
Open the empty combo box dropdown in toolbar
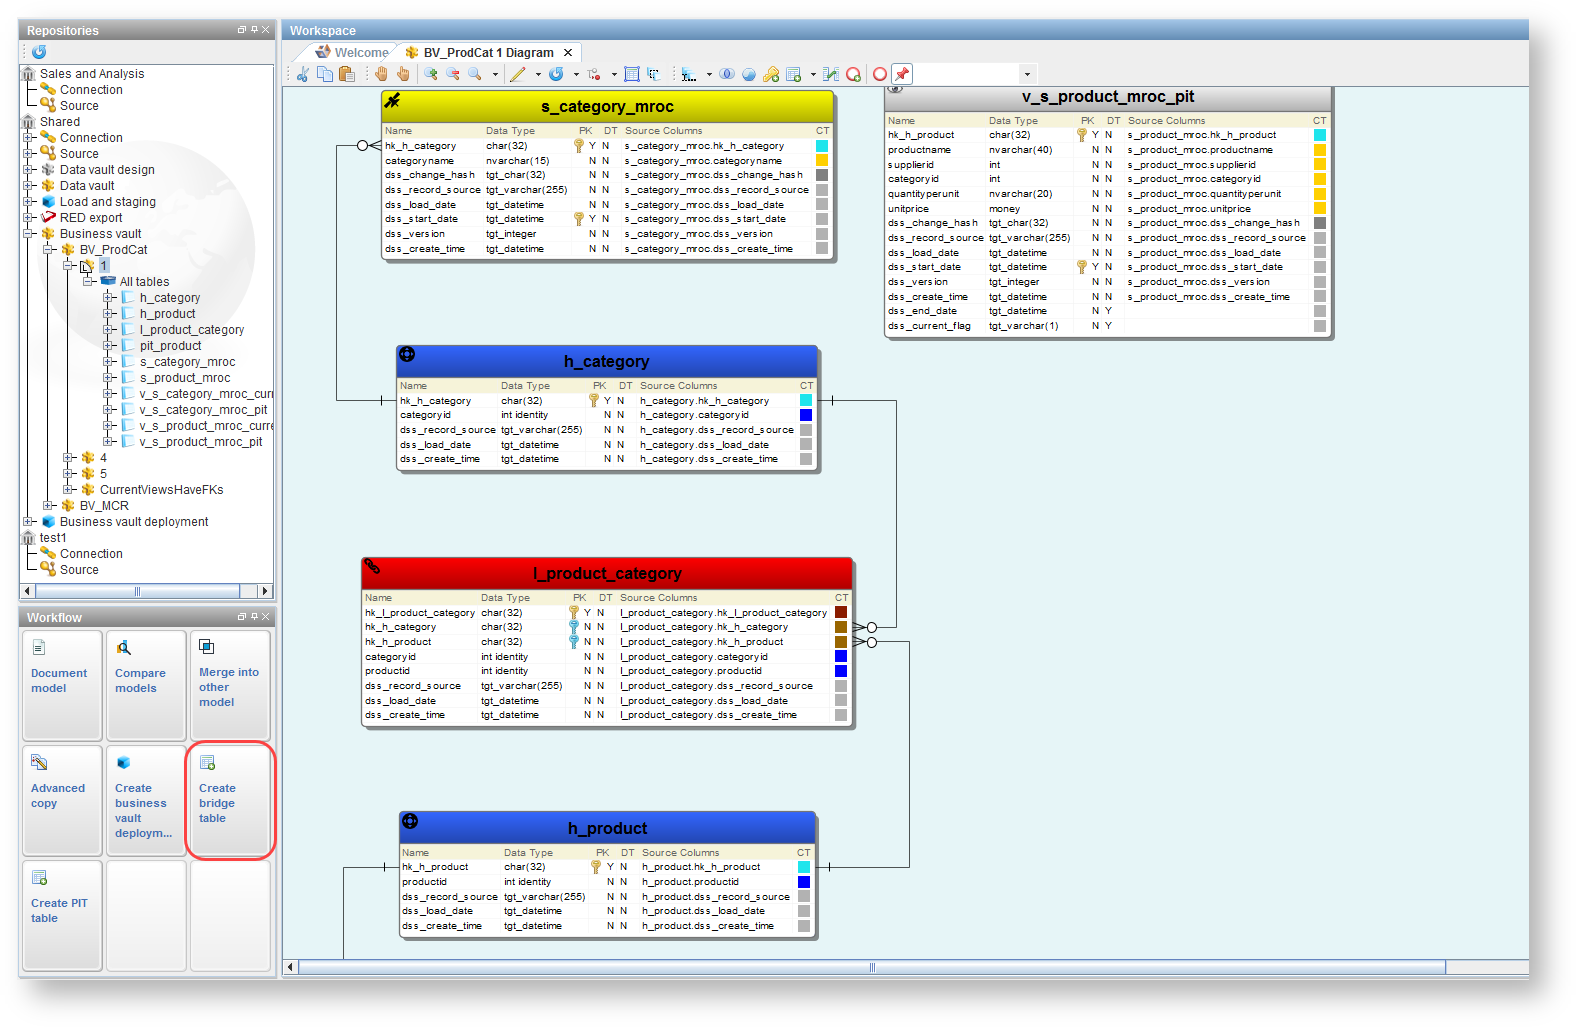tap(1026, 74)
